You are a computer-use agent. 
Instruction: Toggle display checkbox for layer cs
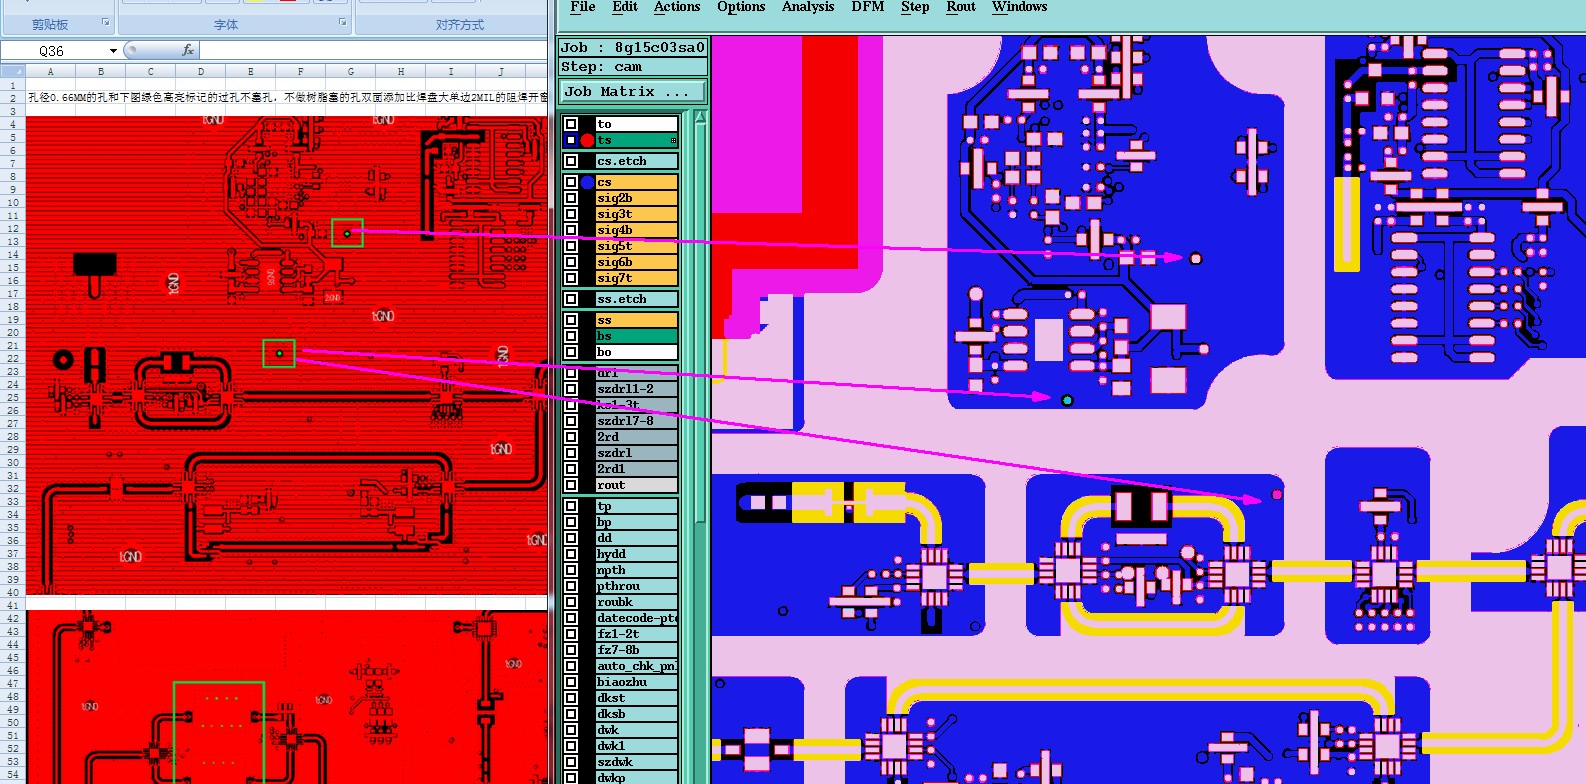[x=571, y=182]
